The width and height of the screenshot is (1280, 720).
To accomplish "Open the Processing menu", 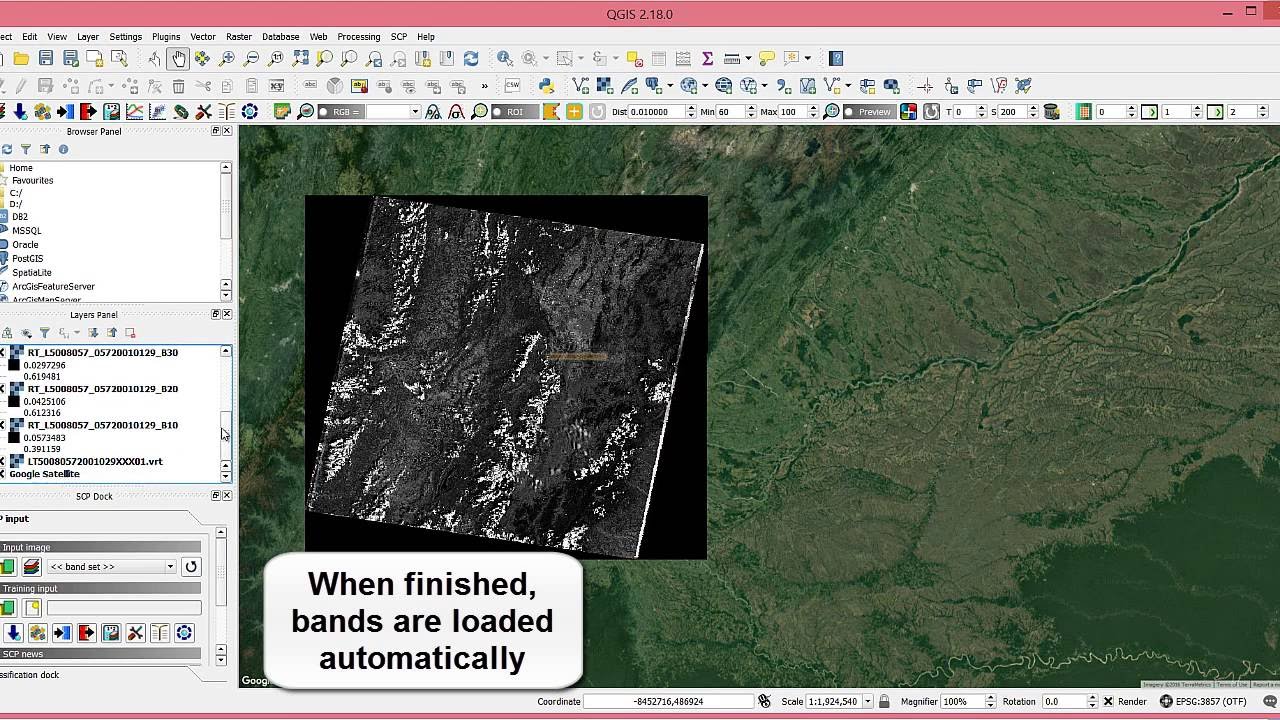I will (x=358, y=37).
